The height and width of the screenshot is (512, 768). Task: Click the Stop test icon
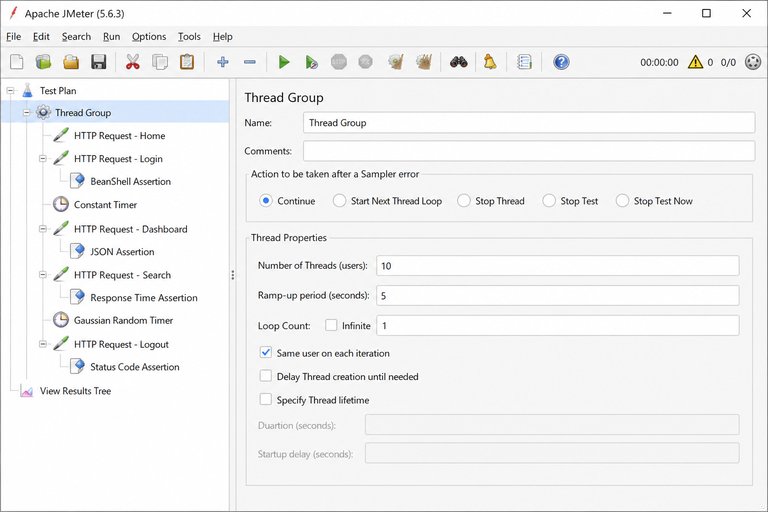pyautogui.click(x=338, y=62)
